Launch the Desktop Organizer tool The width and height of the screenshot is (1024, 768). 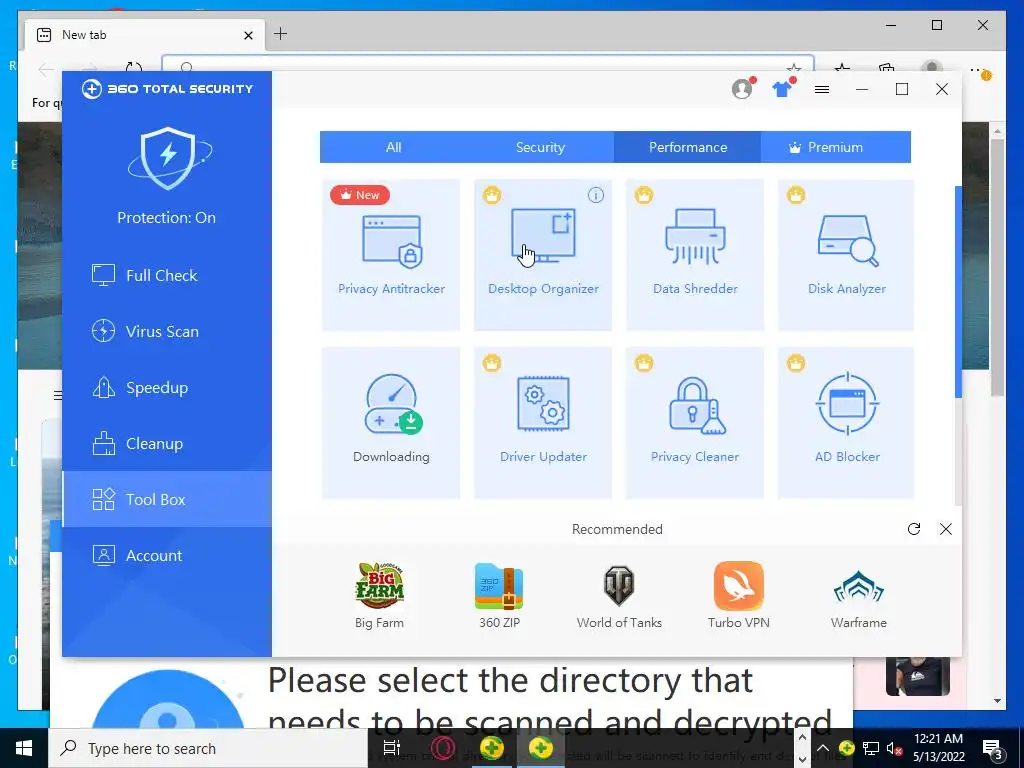pos(543,255)
